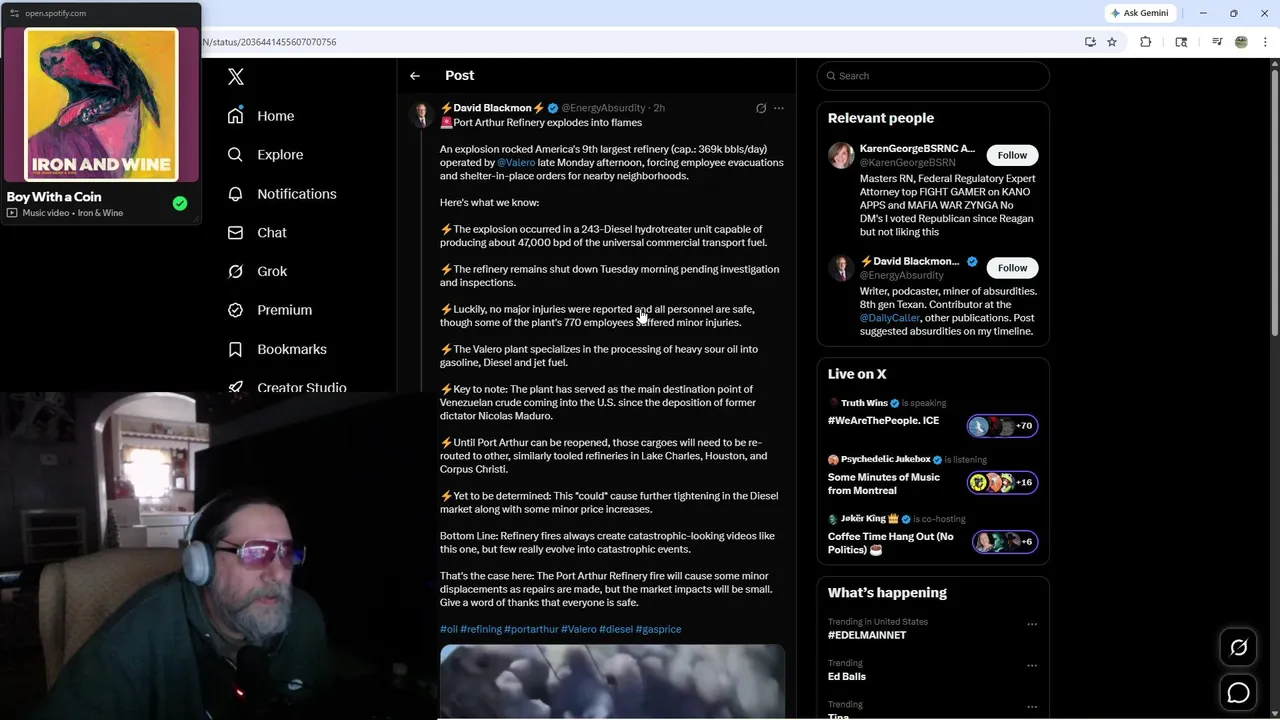Viewport: 1280px width, 720px height.
Task: Play the refinery video in the post
Action: pyautogui.click(x=612, y=682)
